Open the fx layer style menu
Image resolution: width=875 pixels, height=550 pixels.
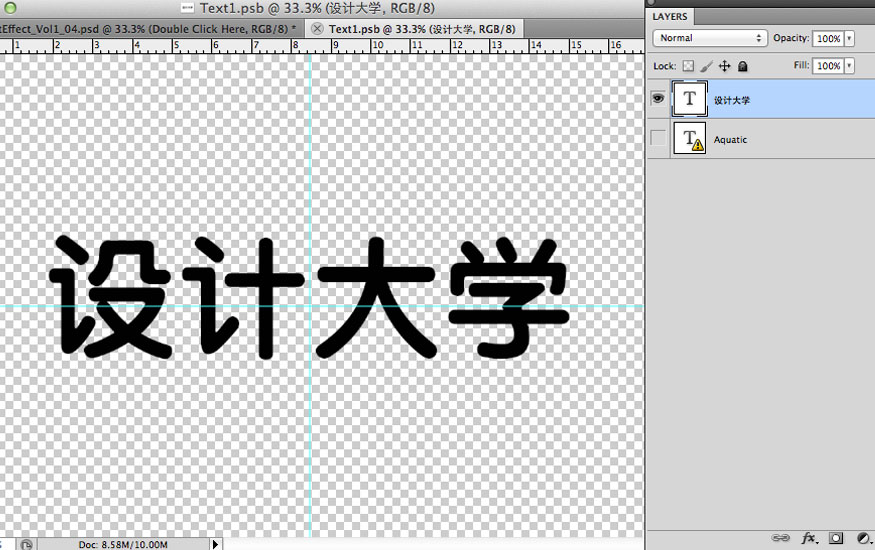(x=809, y=538)
